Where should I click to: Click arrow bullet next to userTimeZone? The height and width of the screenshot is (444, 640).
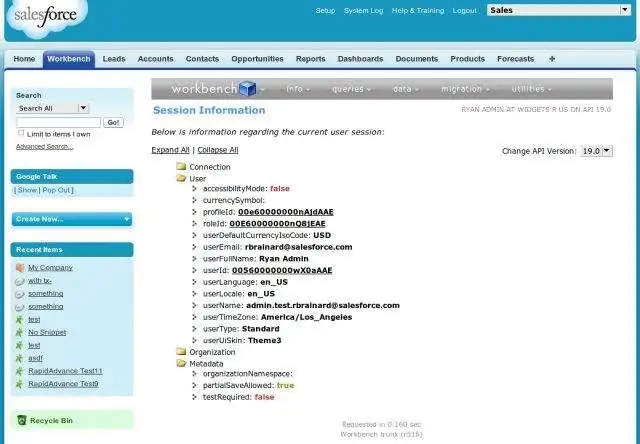195,317
